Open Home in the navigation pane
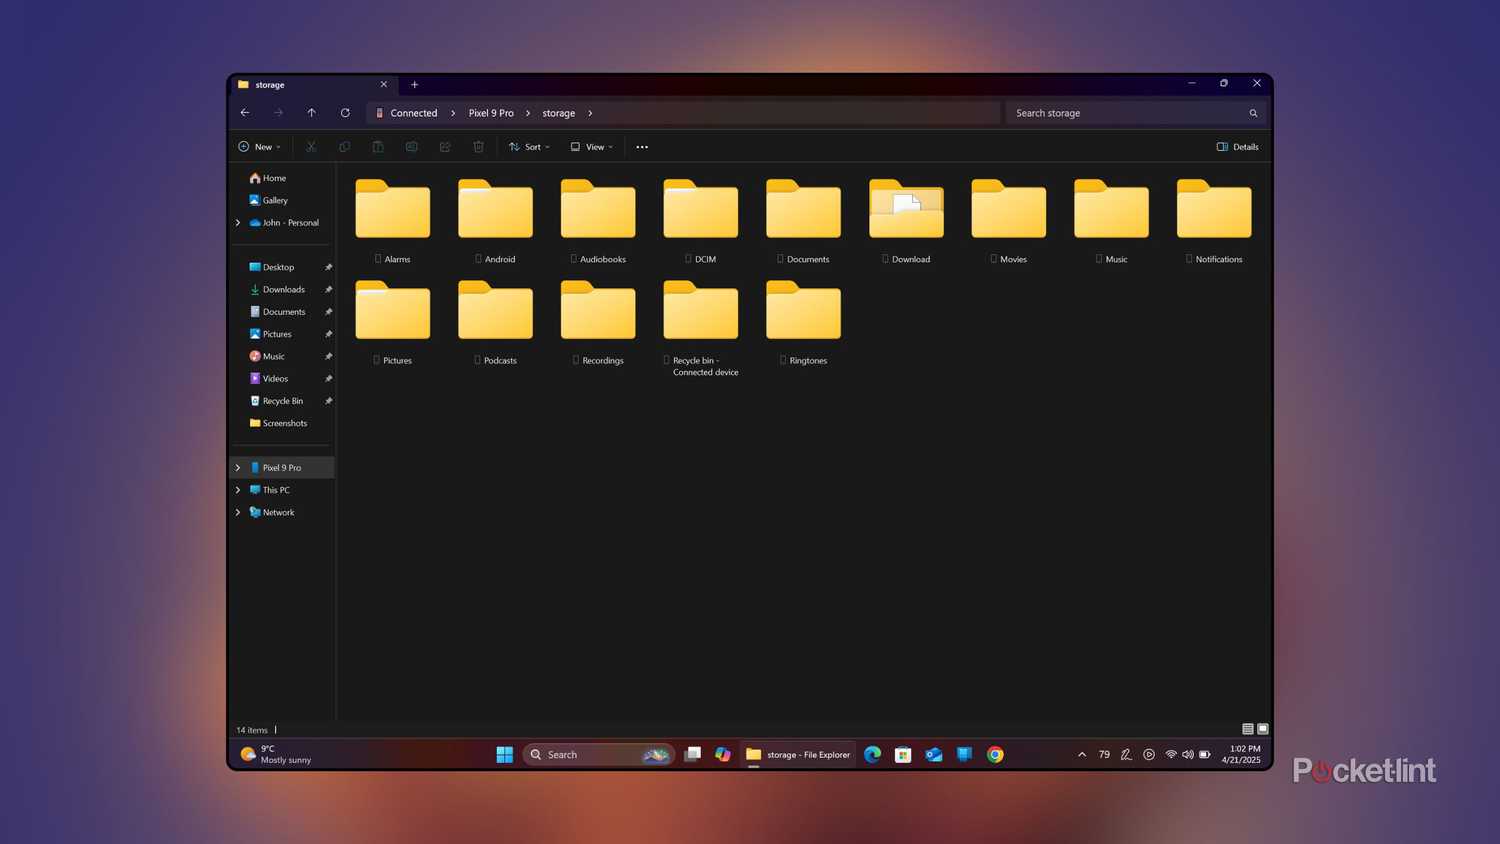 click(267, 178)
